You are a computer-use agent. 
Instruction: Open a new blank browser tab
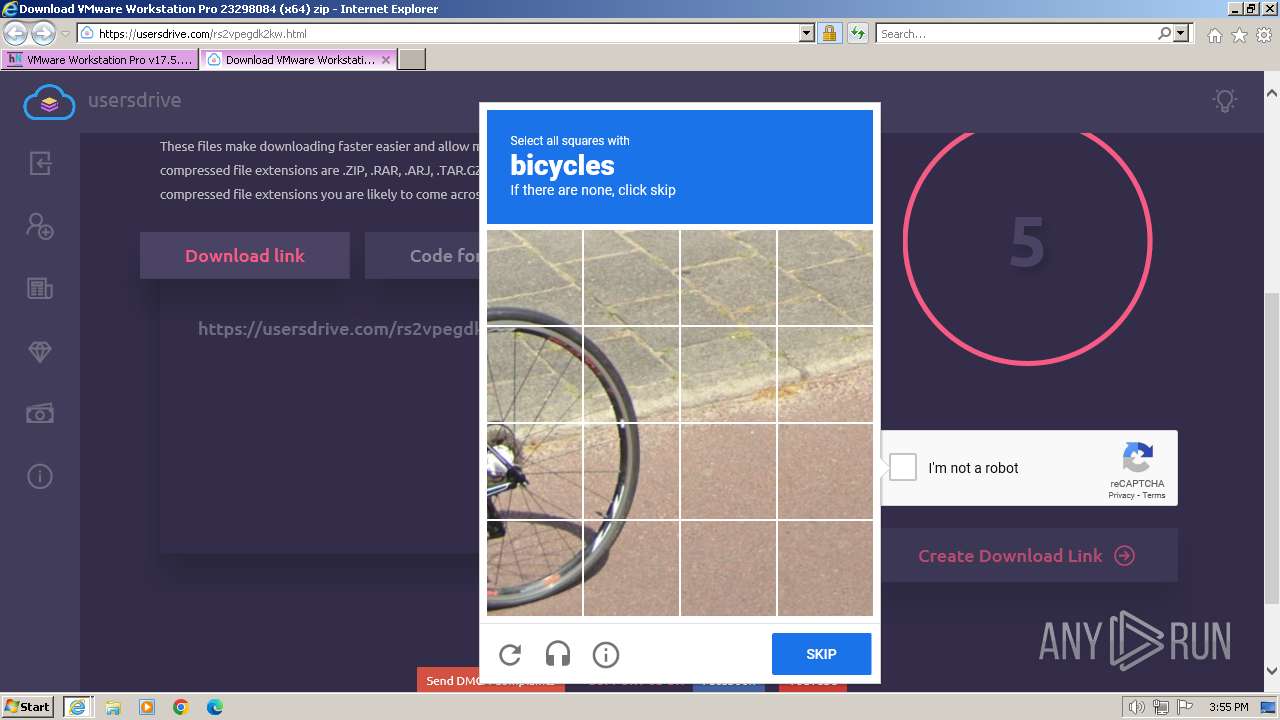click(412, 60)
